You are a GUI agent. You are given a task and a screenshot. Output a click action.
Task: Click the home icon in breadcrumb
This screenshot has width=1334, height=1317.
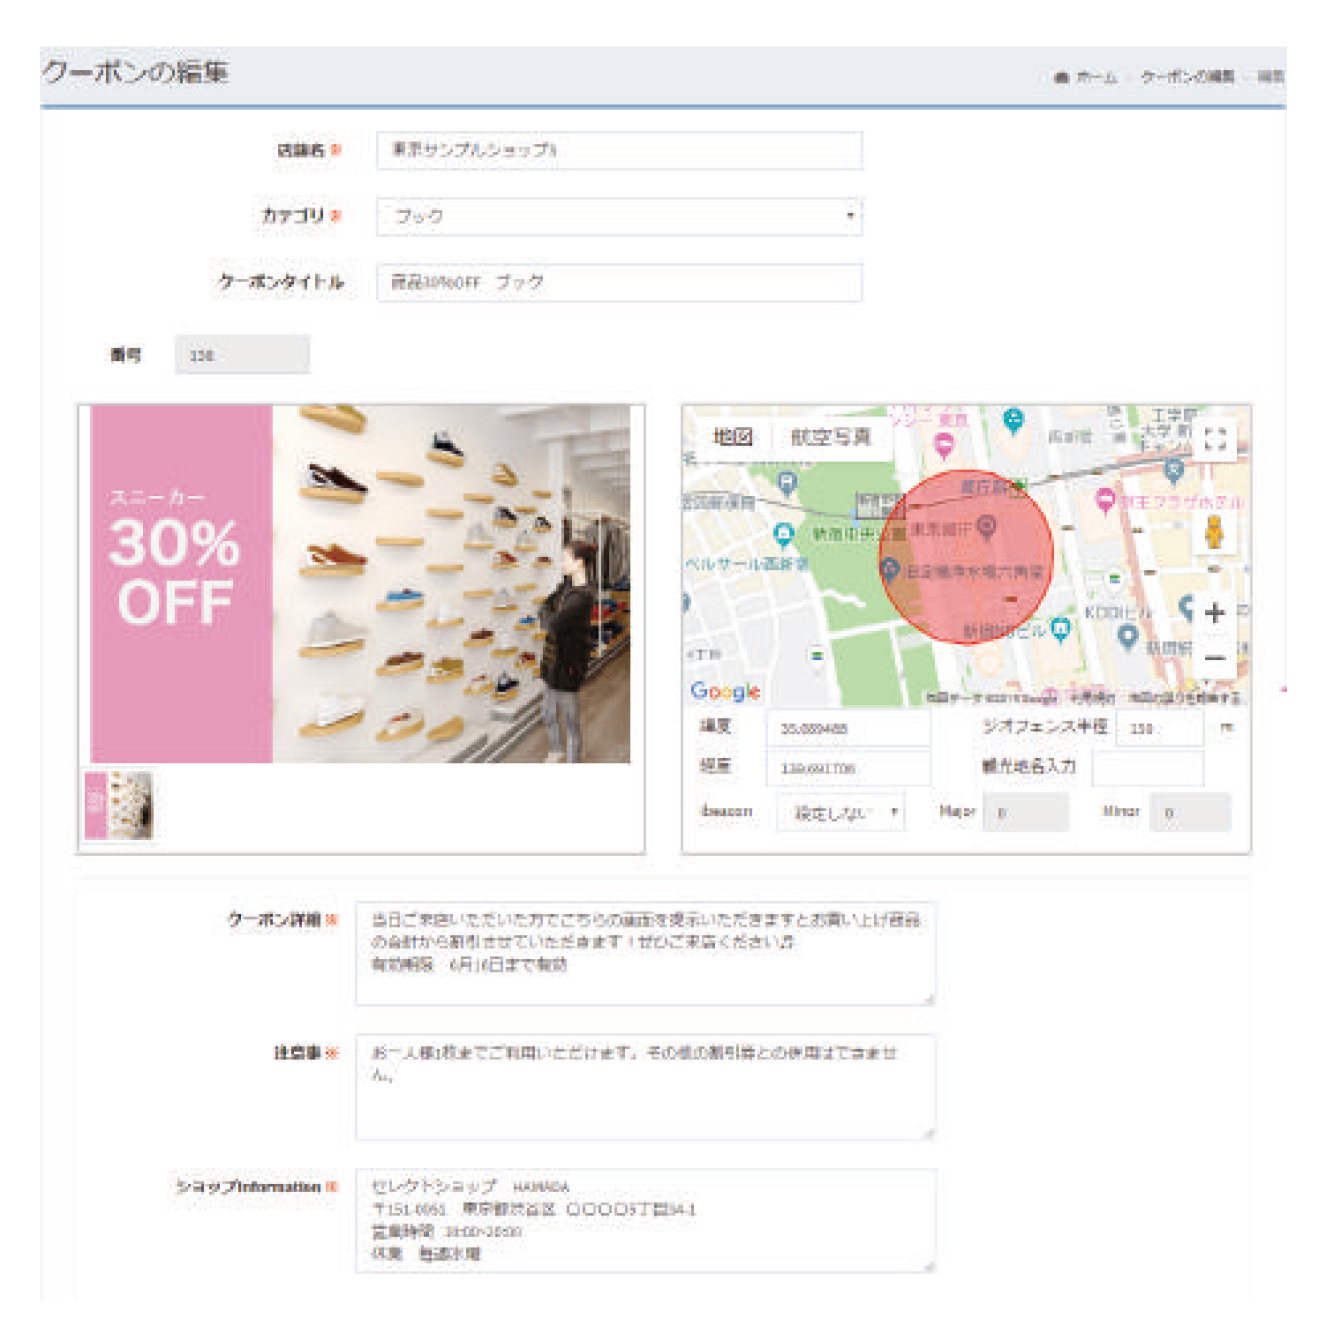1062,77
